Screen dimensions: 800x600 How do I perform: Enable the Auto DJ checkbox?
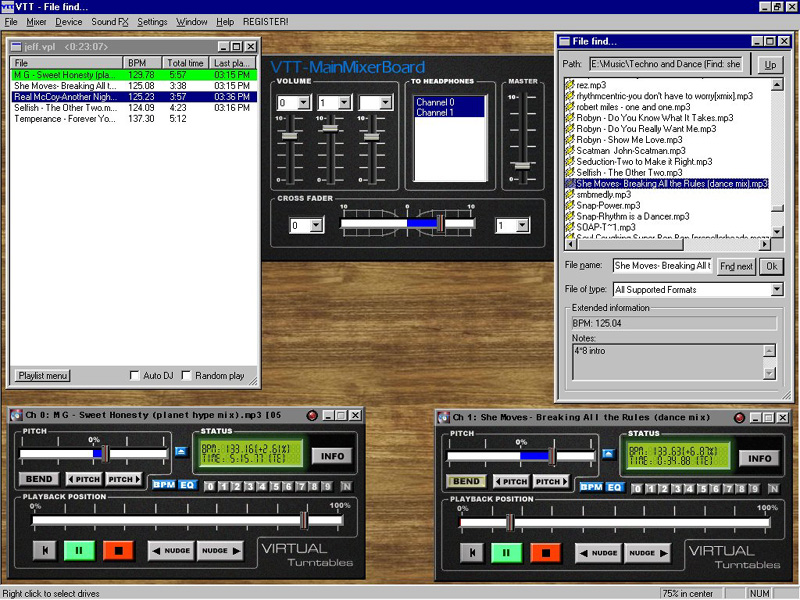tap(135, 376)
